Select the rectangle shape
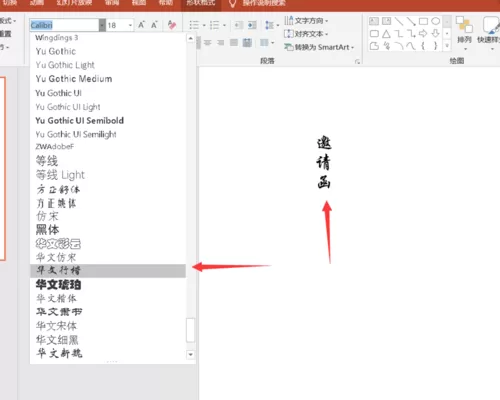 tap(423, 21)
